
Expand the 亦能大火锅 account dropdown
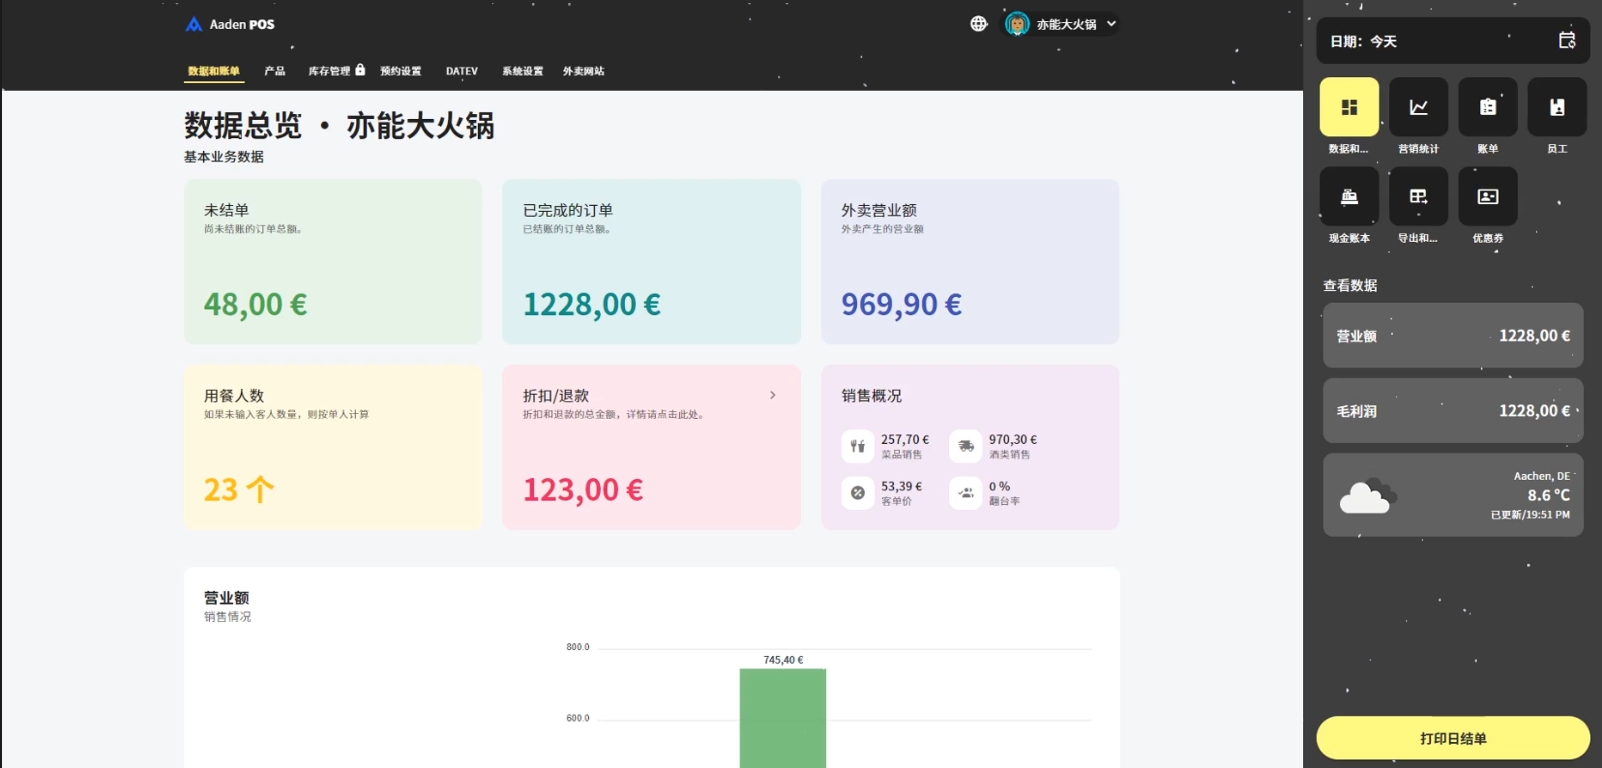click(1110, 24)
